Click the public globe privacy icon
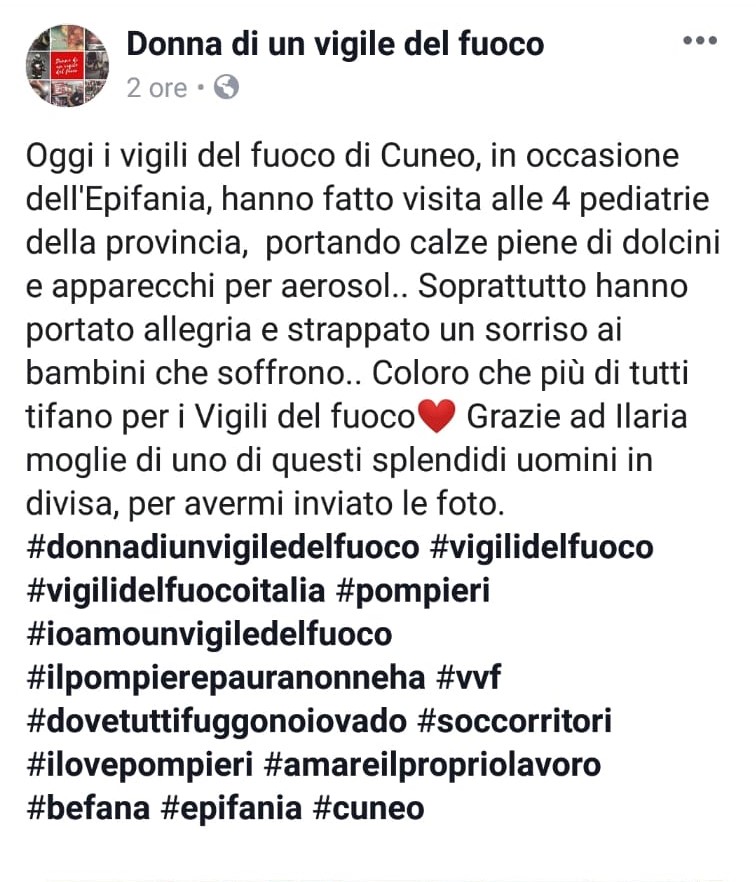Viewport: 756px width, 882px height. tap(226, 87)
